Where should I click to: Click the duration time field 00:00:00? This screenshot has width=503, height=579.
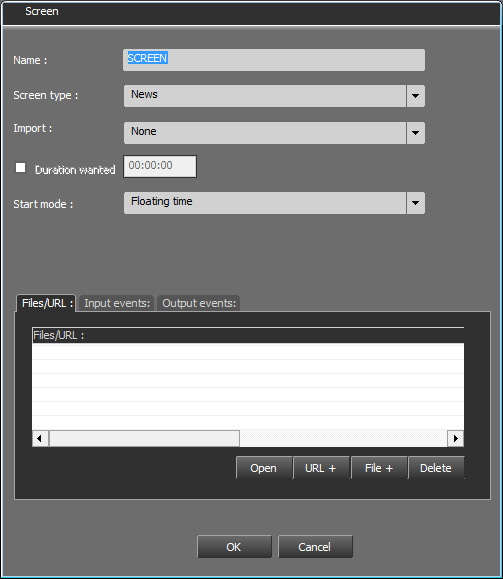pyautogui.click(x=160, y=166)
